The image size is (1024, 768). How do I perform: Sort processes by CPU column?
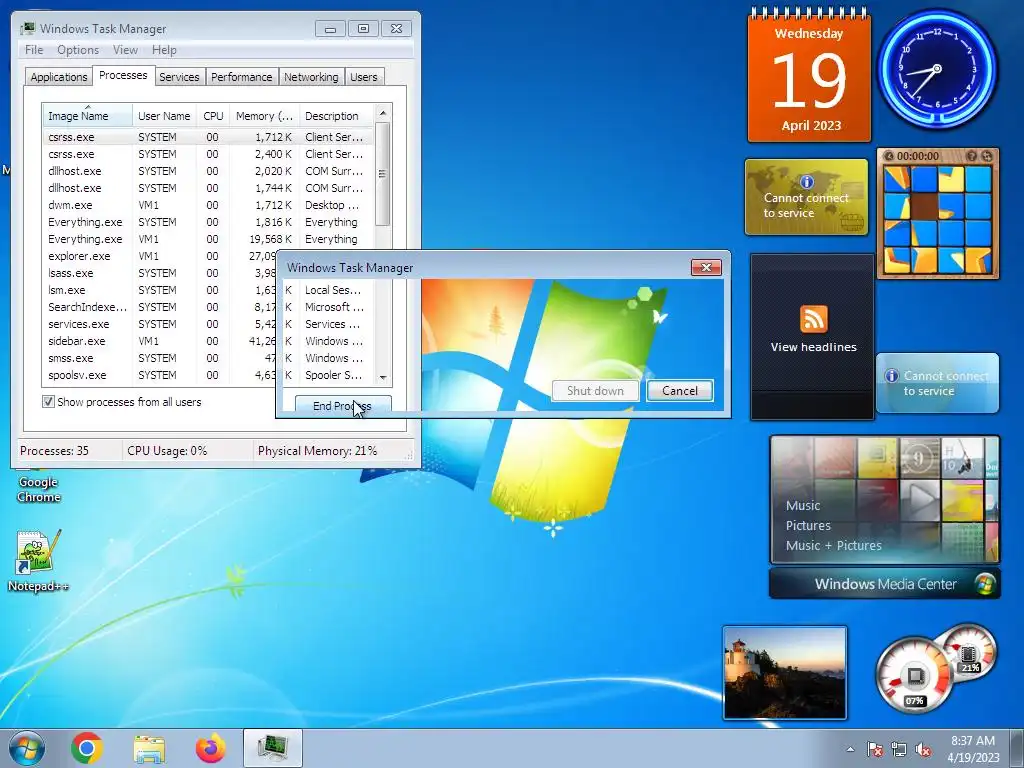coord(213,116)
